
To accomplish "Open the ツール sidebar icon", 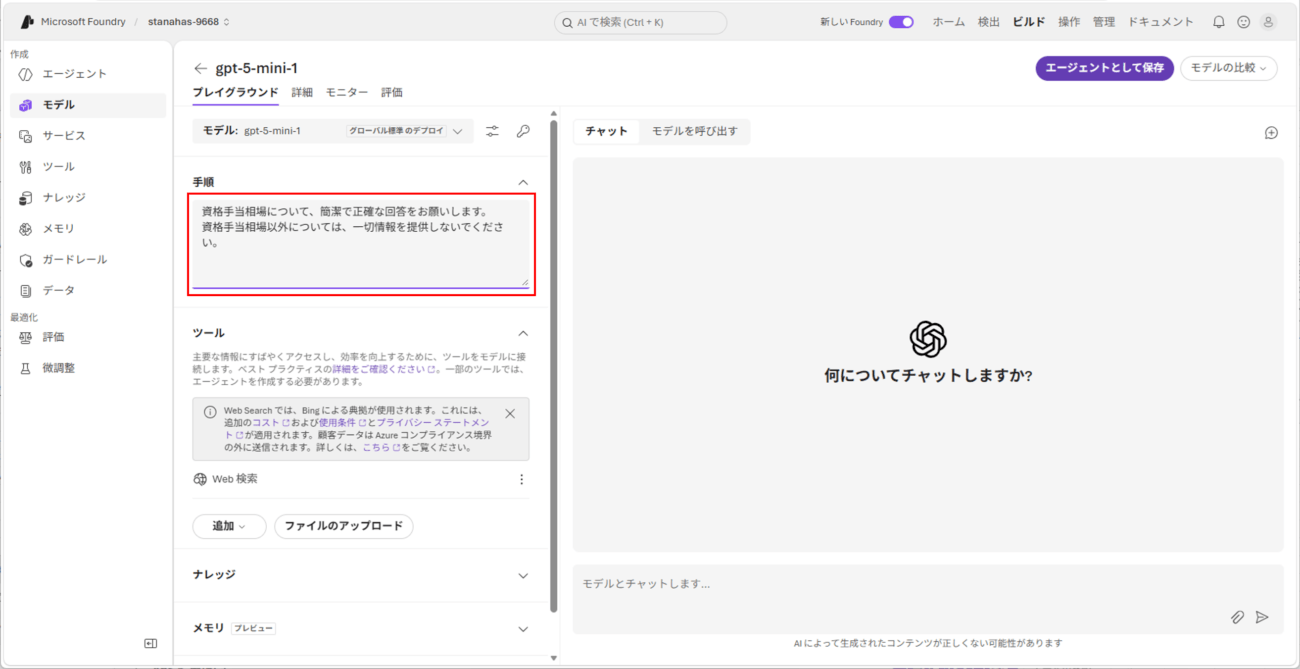I will coord(26,167).
